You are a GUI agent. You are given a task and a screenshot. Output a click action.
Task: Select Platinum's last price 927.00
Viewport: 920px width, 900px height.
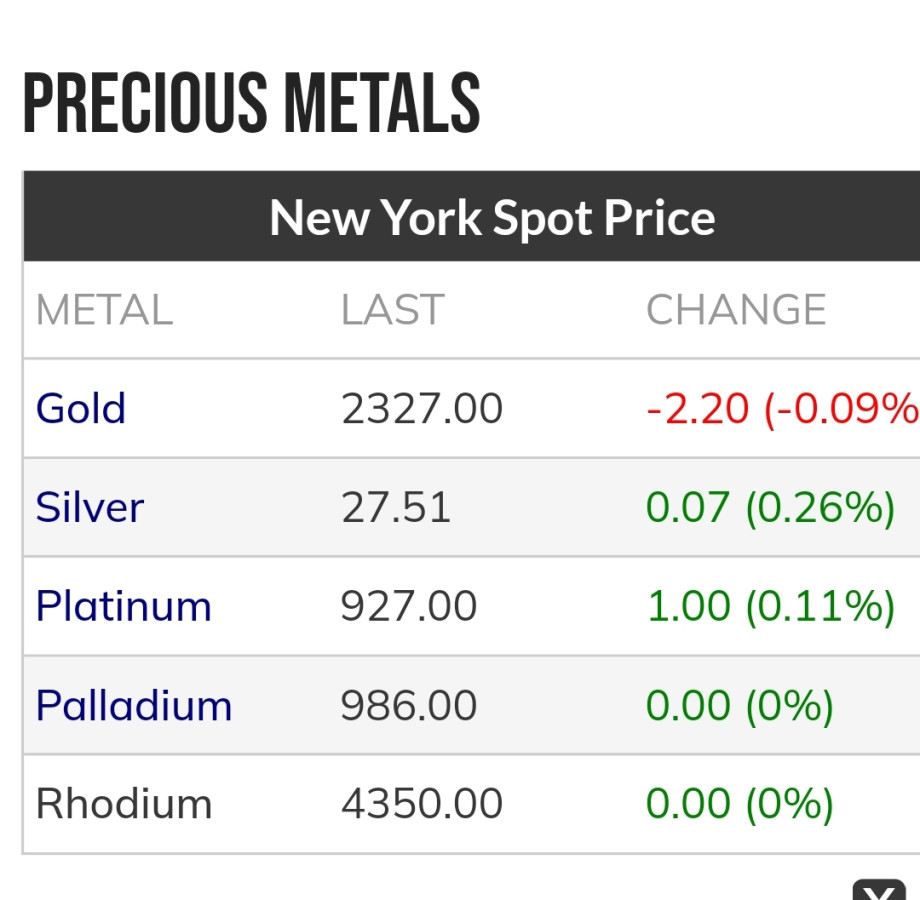[409, 607]
